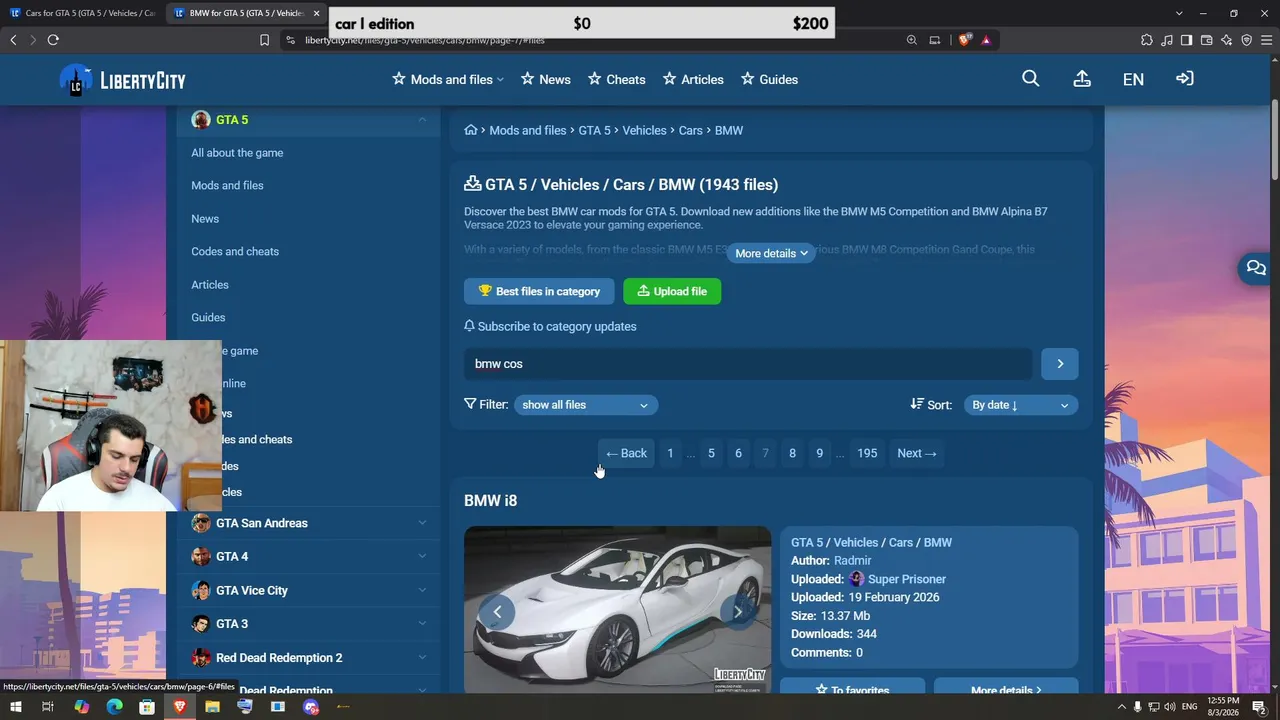
Task: Open File Explorer from the taskbar
Action: (212, 707)
